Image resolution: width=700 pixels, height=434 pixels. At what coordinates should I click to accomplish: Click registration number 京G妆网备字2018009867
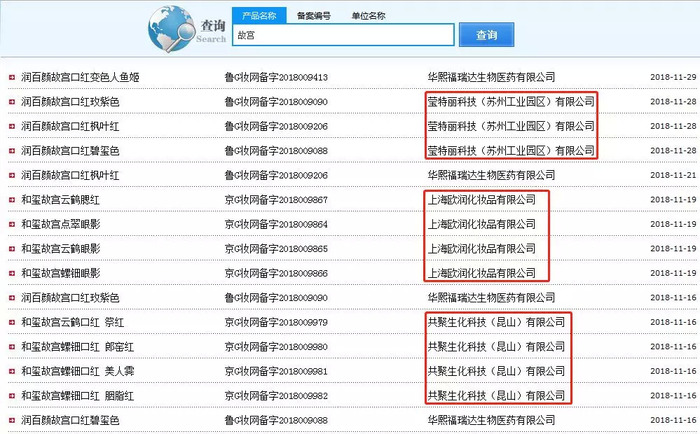(276, 200)
